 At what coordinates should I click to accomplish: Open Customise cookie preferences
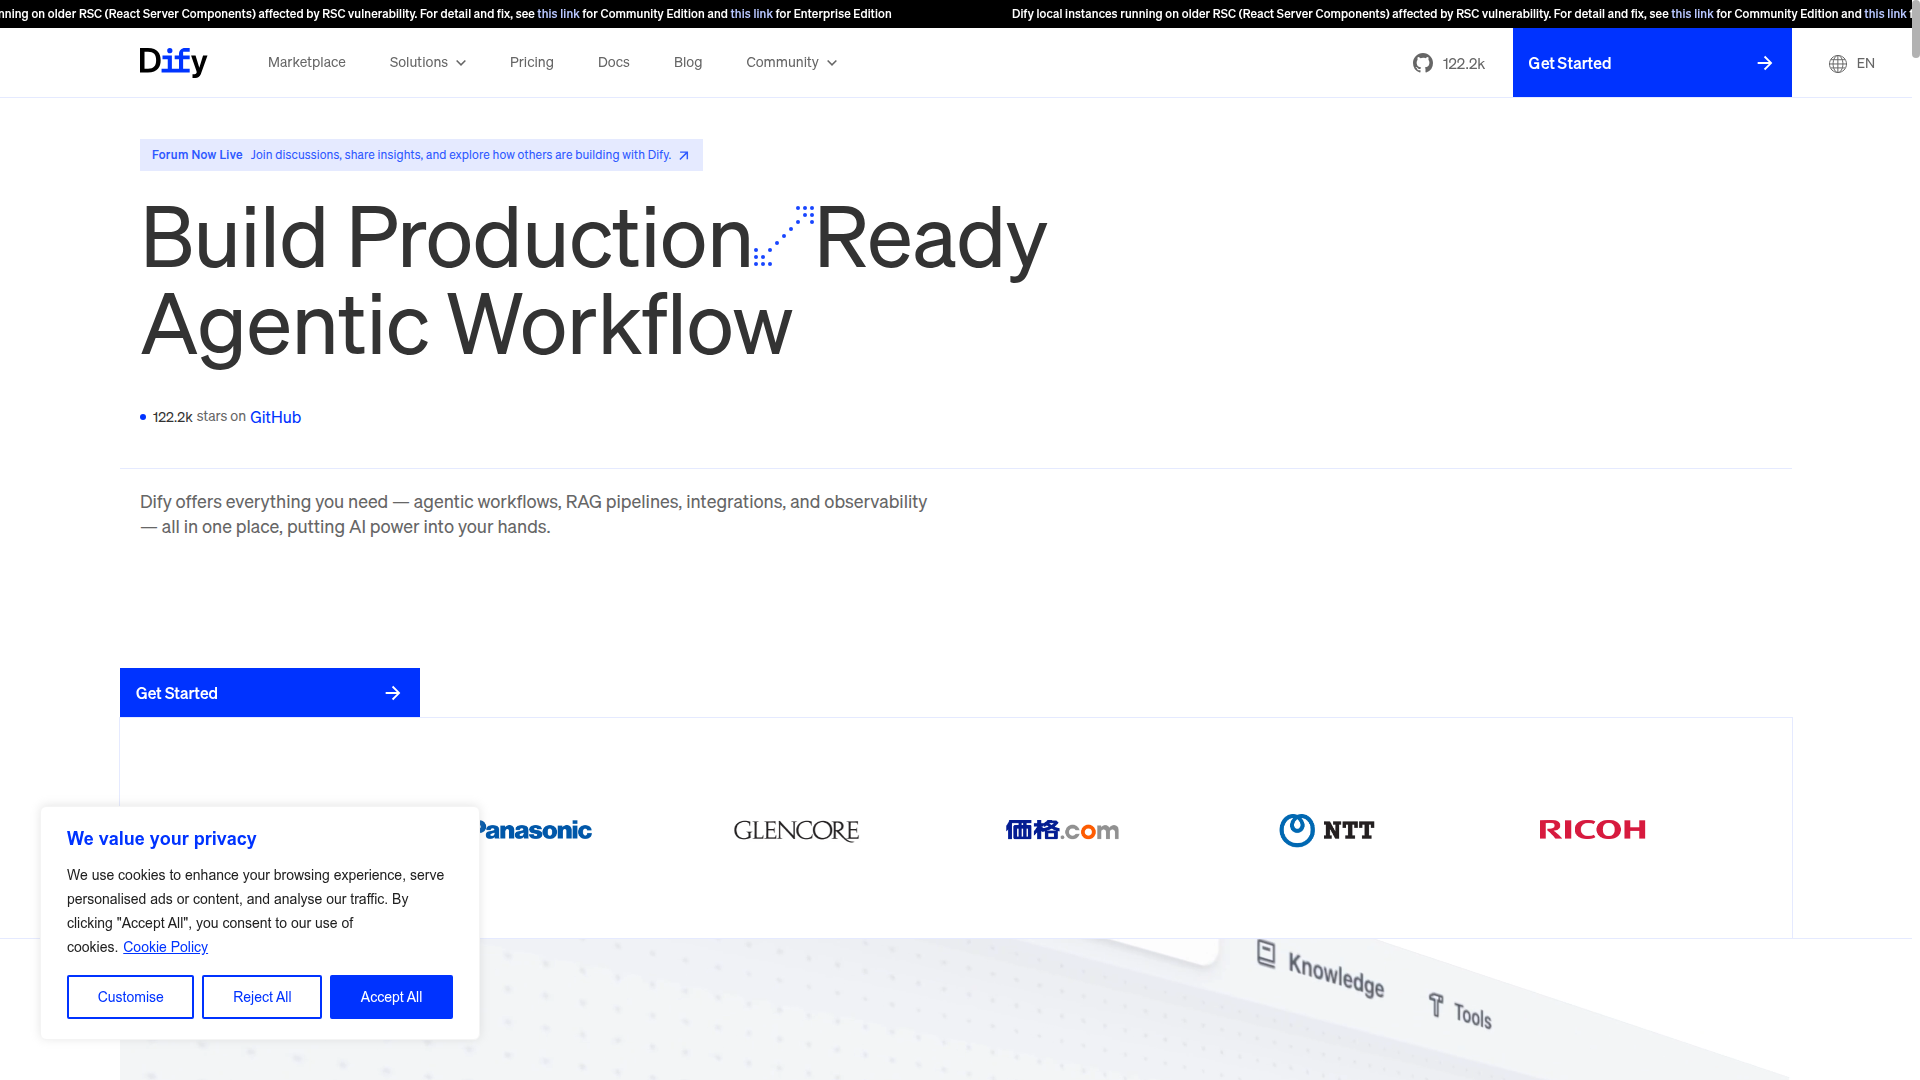coord(130,997)
